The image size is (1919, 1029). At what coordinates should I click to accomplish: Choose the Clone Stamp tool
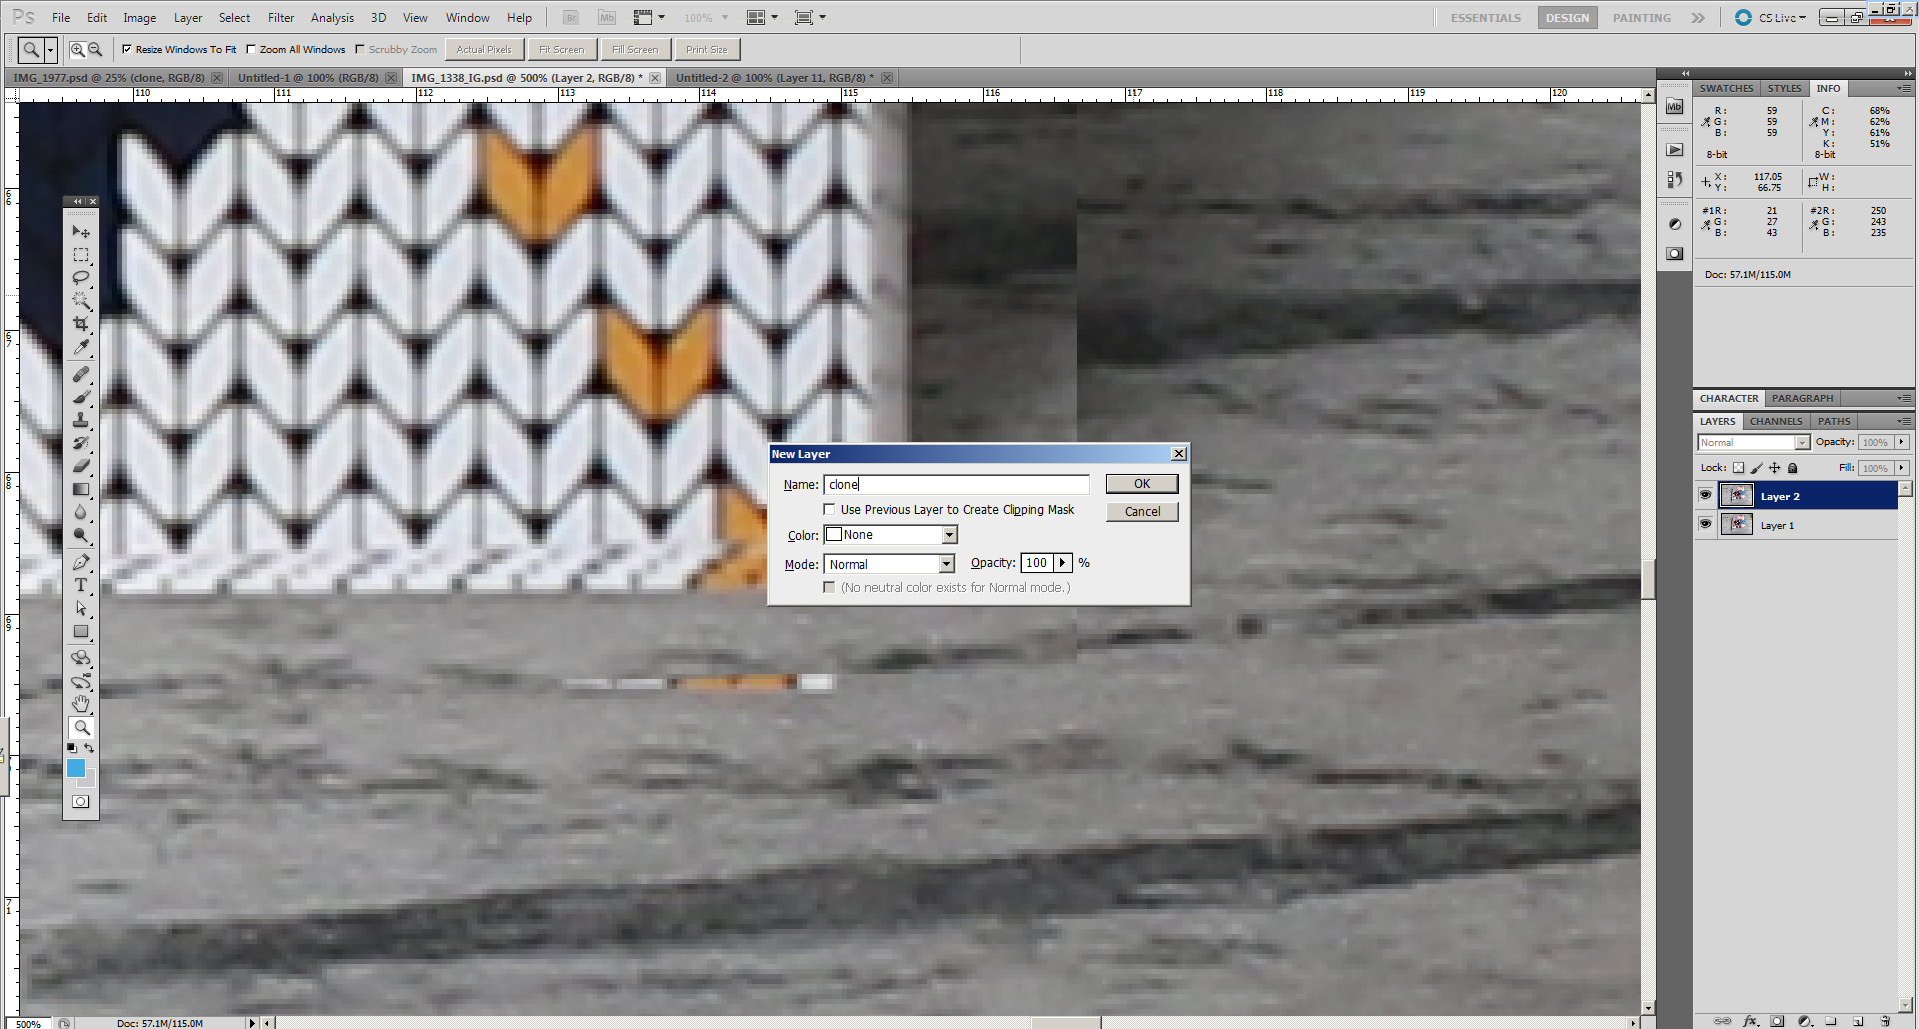click(x=81, y=420)
